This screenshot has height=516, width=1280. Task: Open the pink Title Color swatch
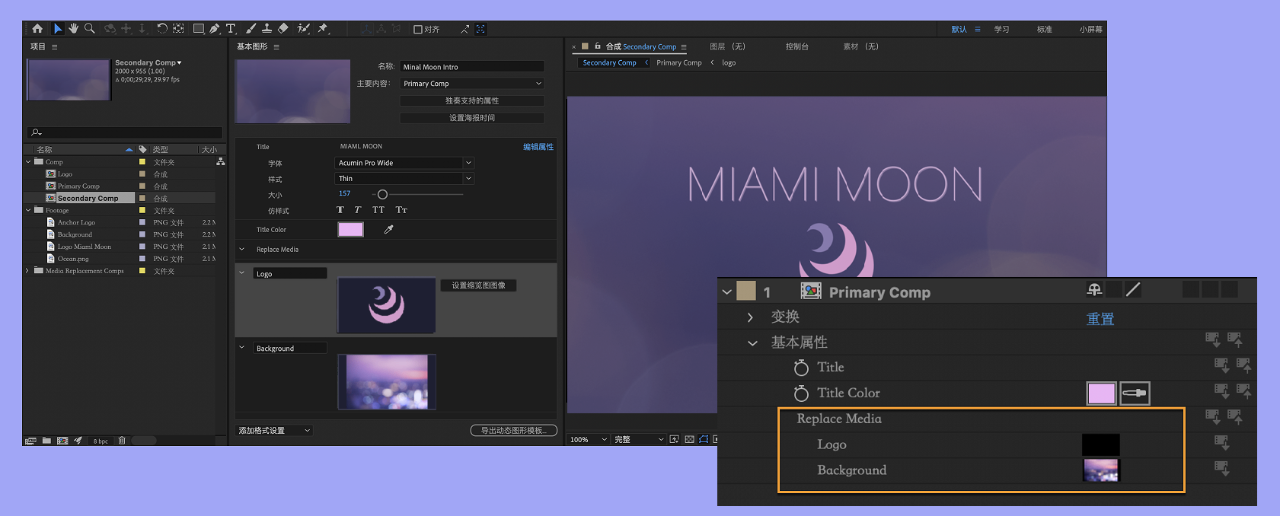351,229
